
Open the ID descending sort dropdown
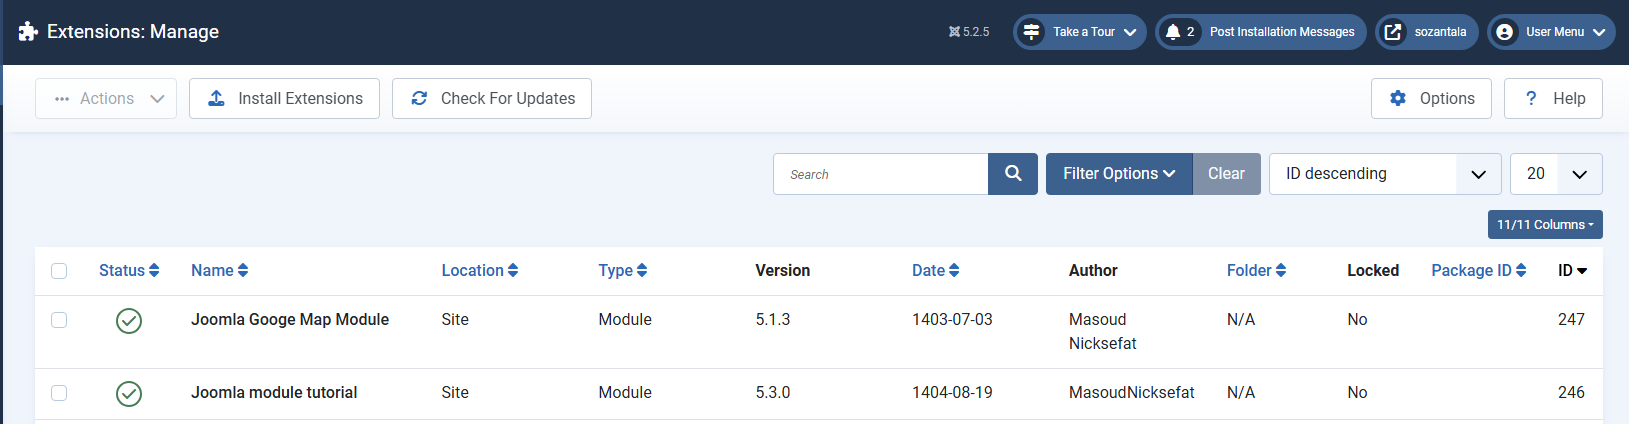[1385, 174]
